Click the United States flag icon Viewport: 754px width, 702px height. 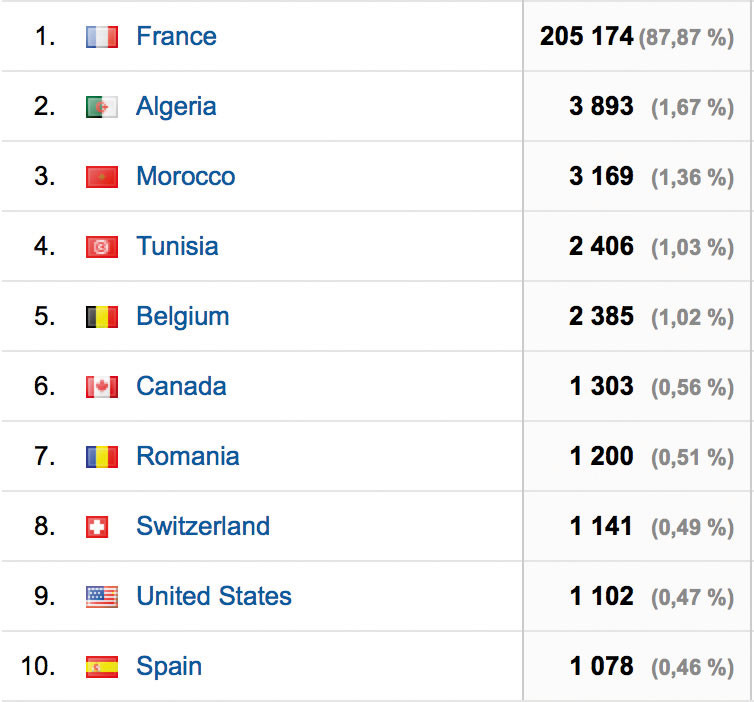point(102,597)
